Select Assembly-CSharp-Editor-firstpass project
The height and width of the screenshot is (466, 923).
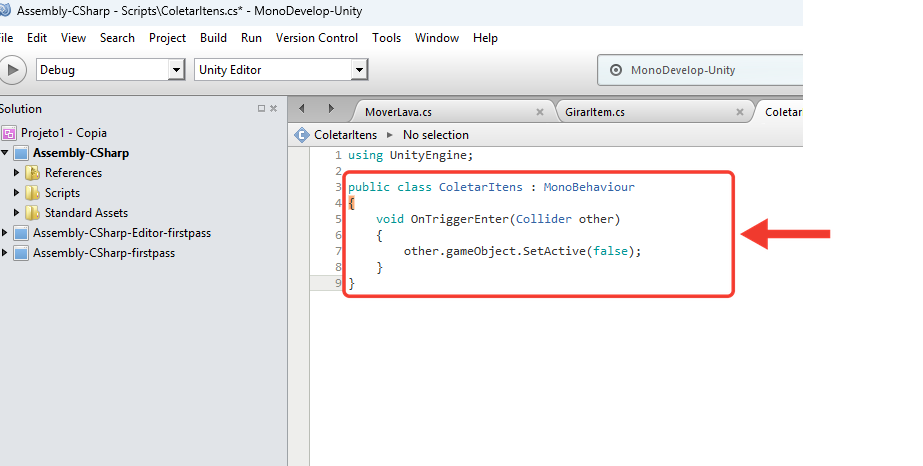tap(122, 233)
